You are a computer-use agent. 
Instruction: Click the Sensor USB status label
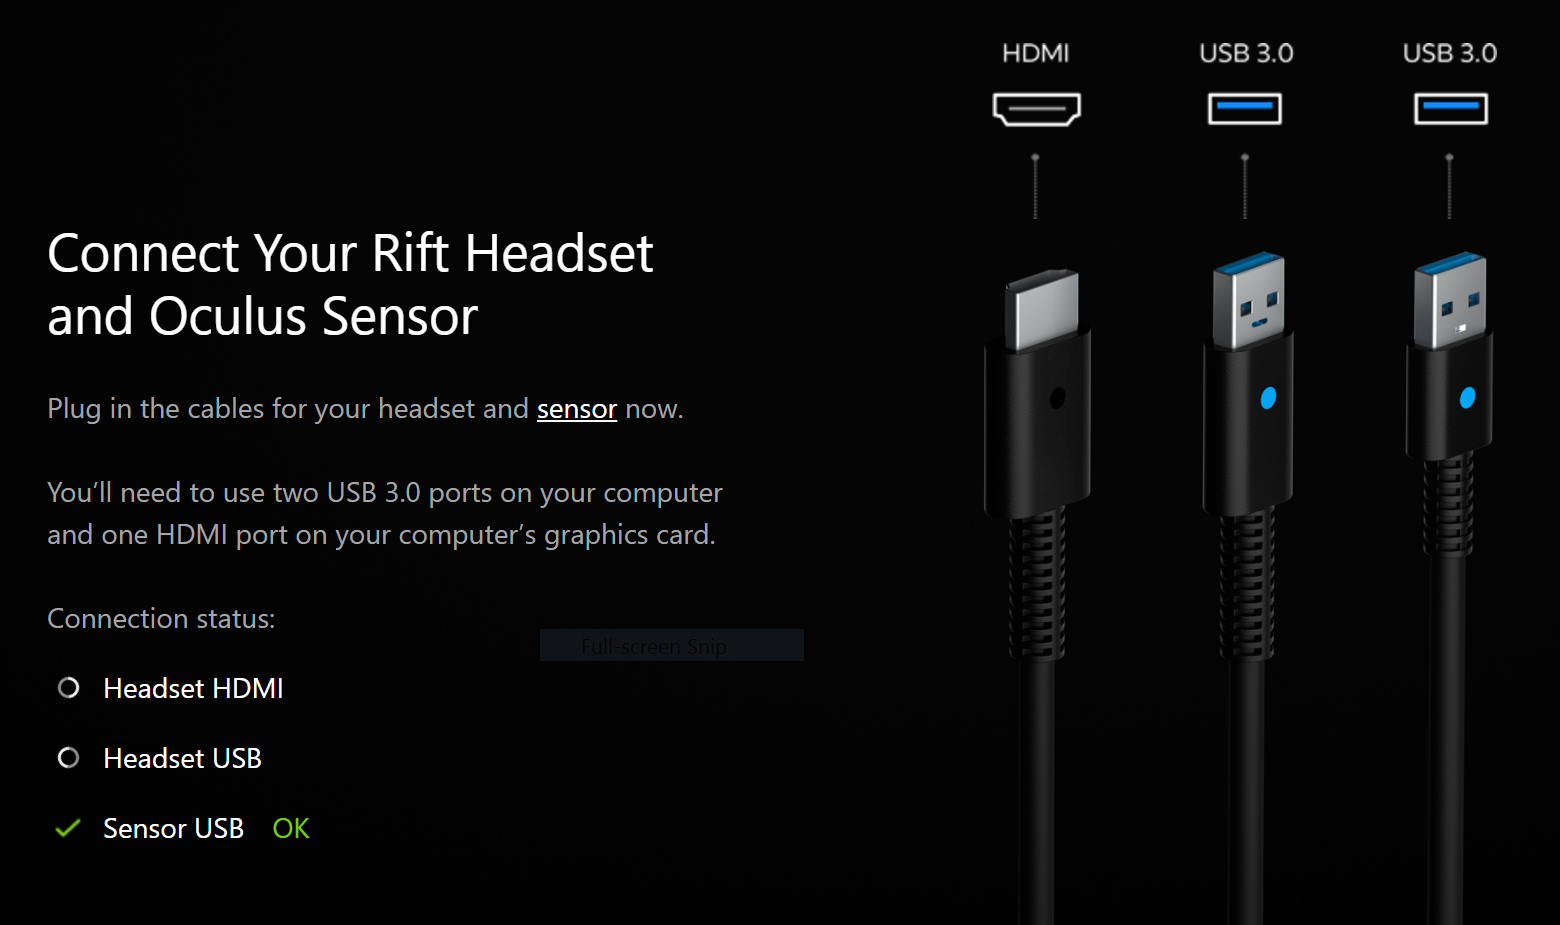coord(173,829)
